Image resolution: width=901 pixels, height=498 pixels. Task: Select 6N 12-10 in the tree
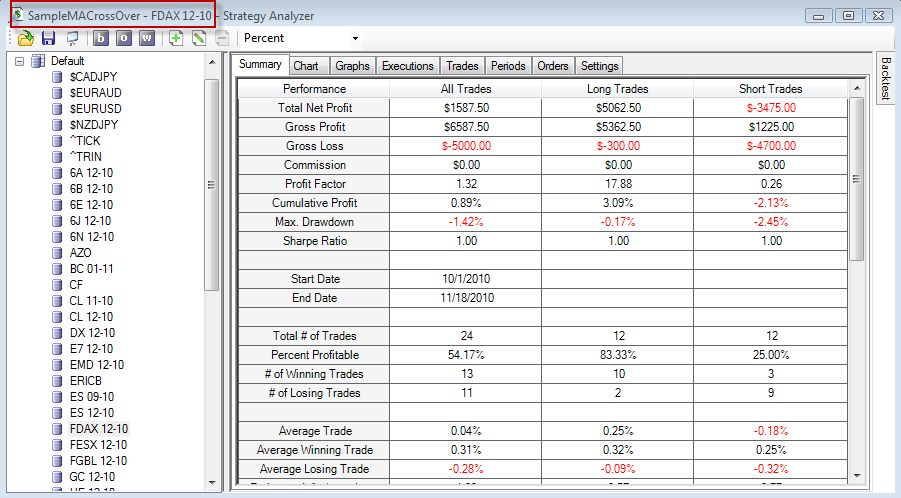(91, 237)
